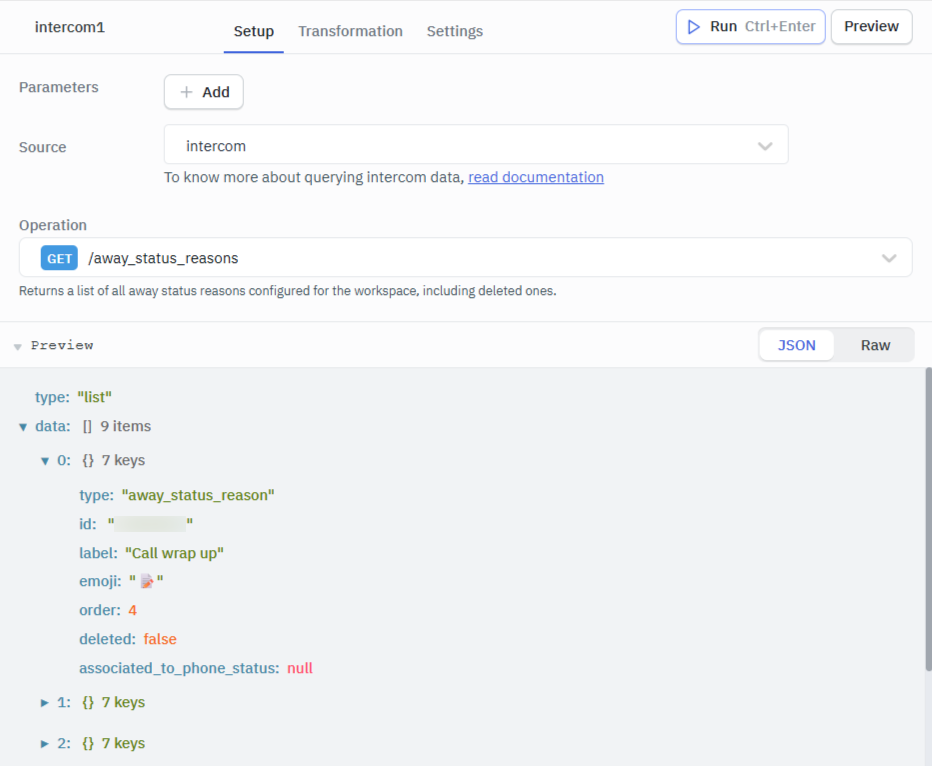The image size is (932, 766).
Task: Click the Preview button at top right
Action: (871, 27)
